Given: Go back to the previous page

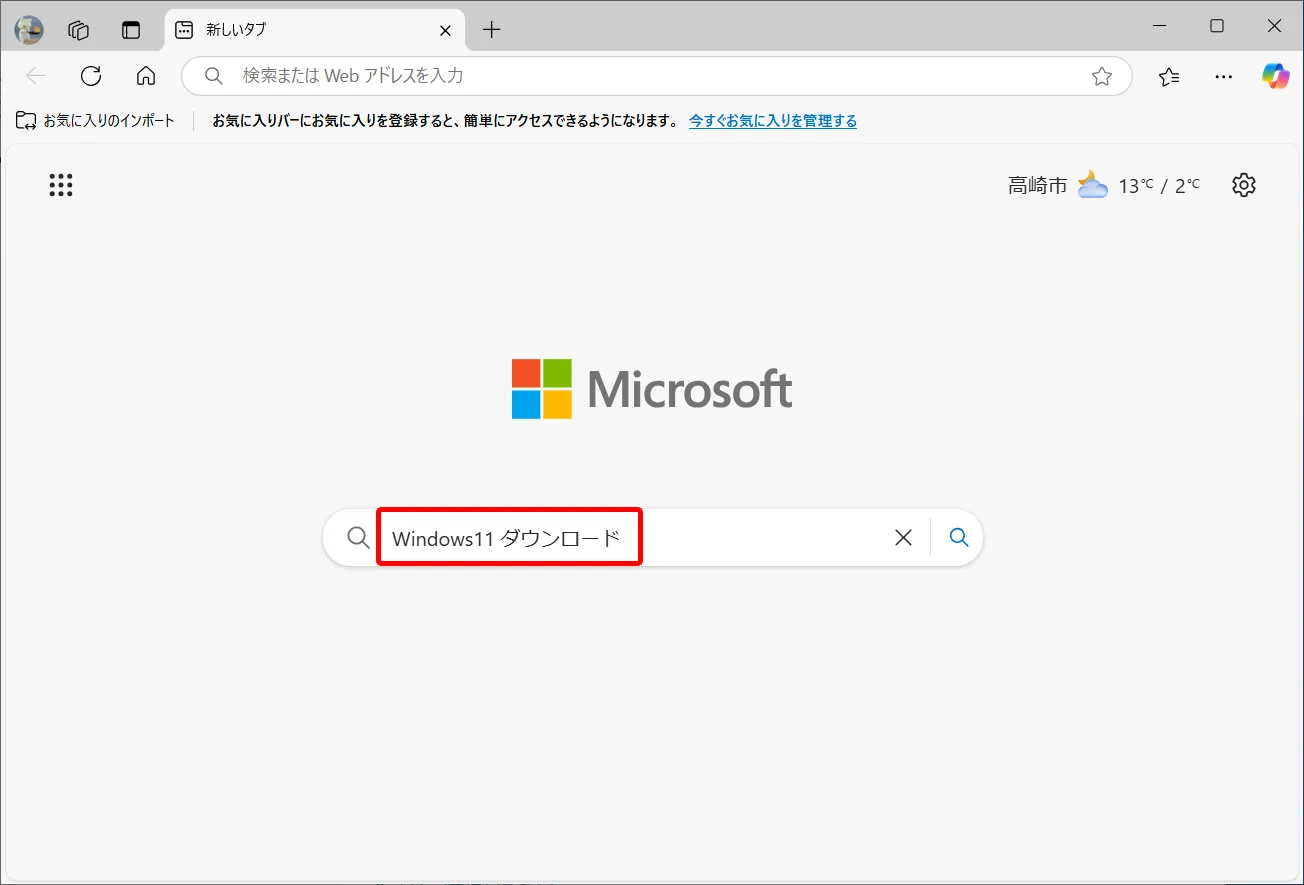Looking at the screenshot, I should click(x=36, y=76).
